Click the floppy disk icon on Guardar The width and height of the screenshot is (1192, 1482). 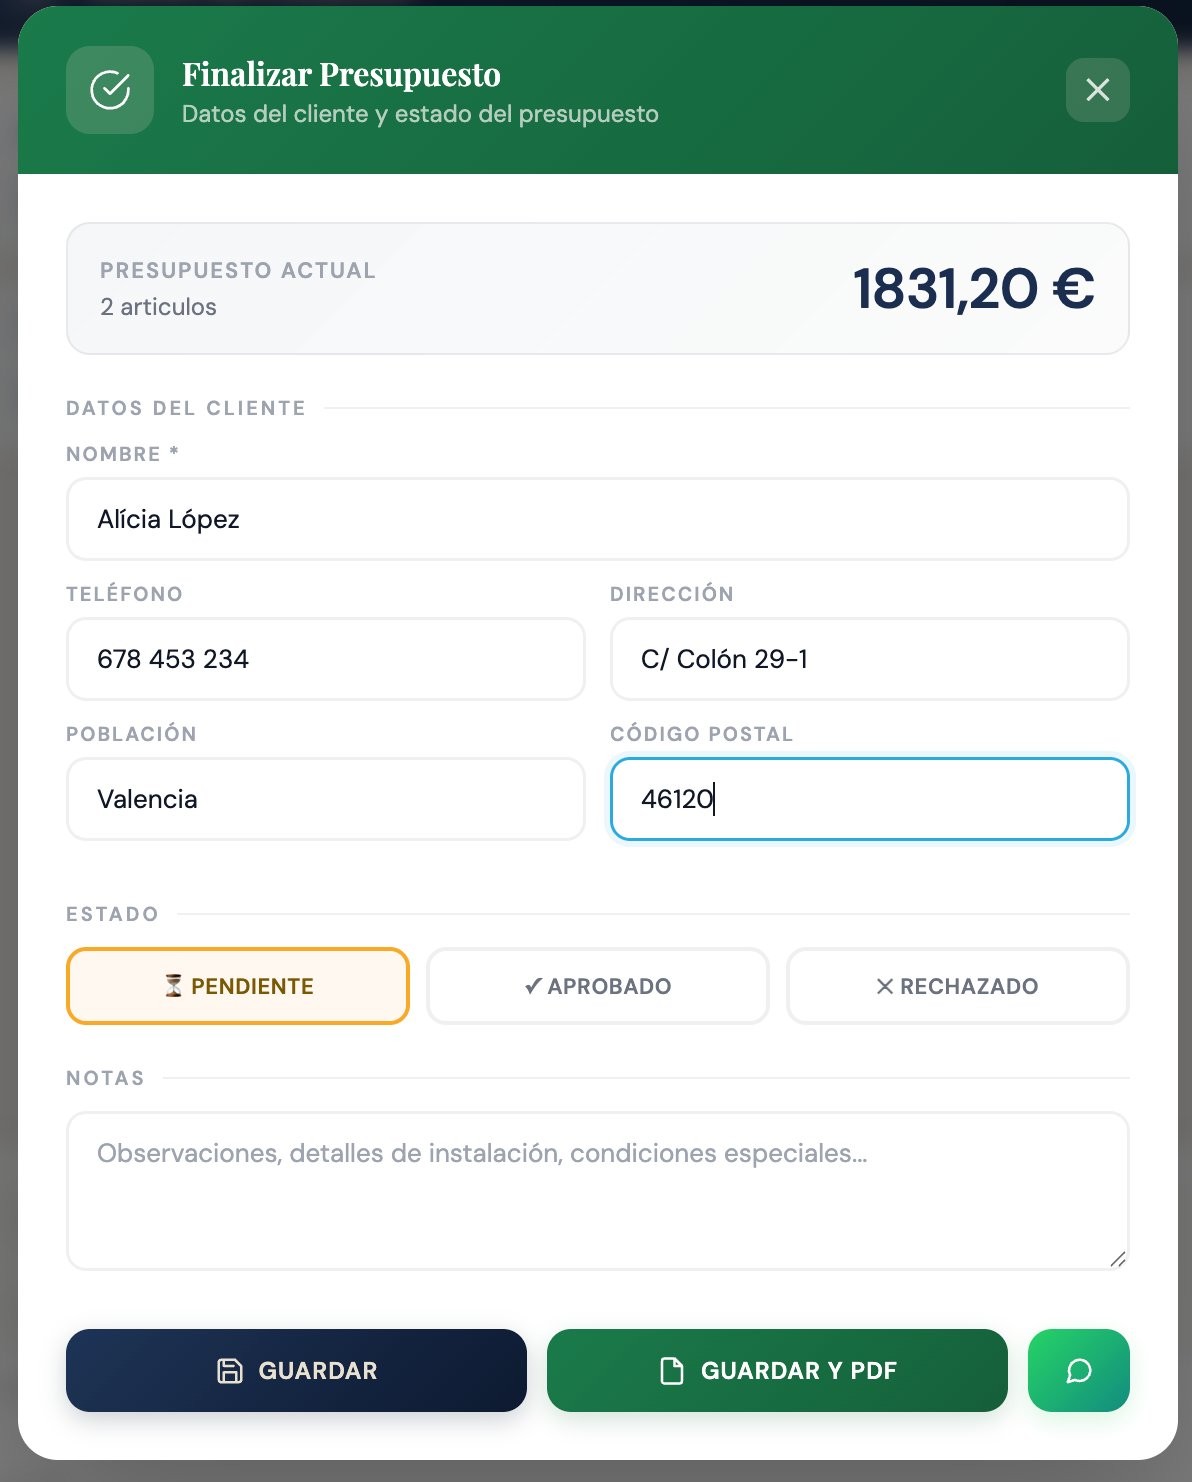230,1371
